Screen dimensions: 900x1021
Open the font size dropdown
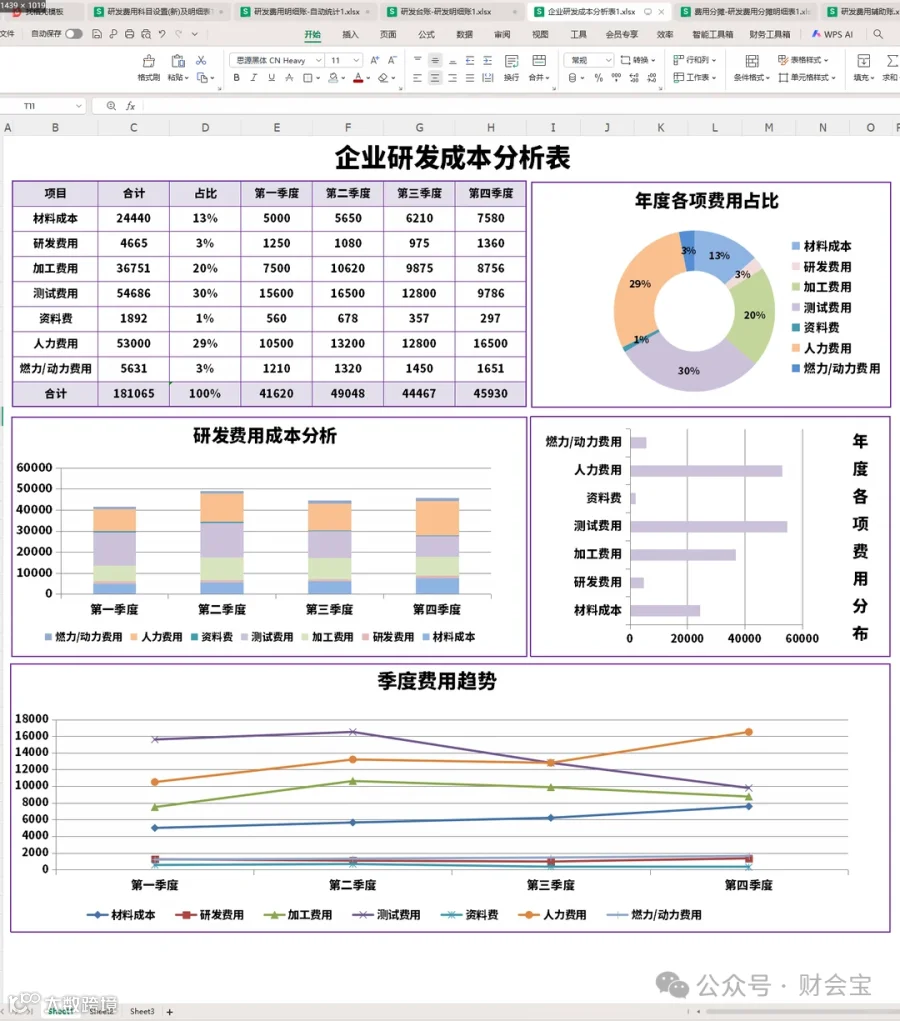356,61
